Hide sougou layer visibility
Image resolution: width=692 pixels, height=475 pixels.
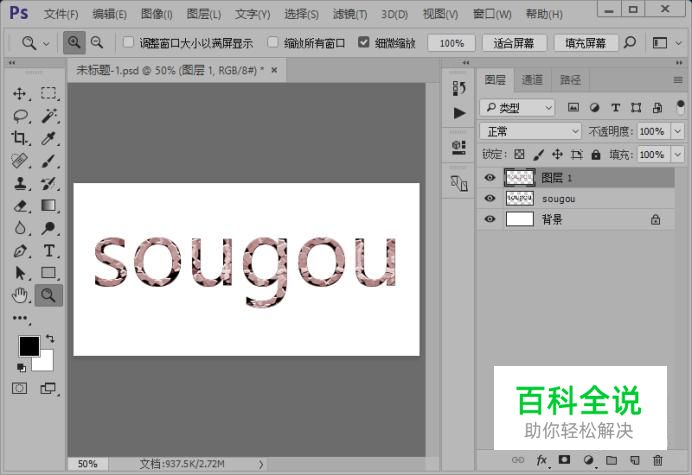coord(489,198)
